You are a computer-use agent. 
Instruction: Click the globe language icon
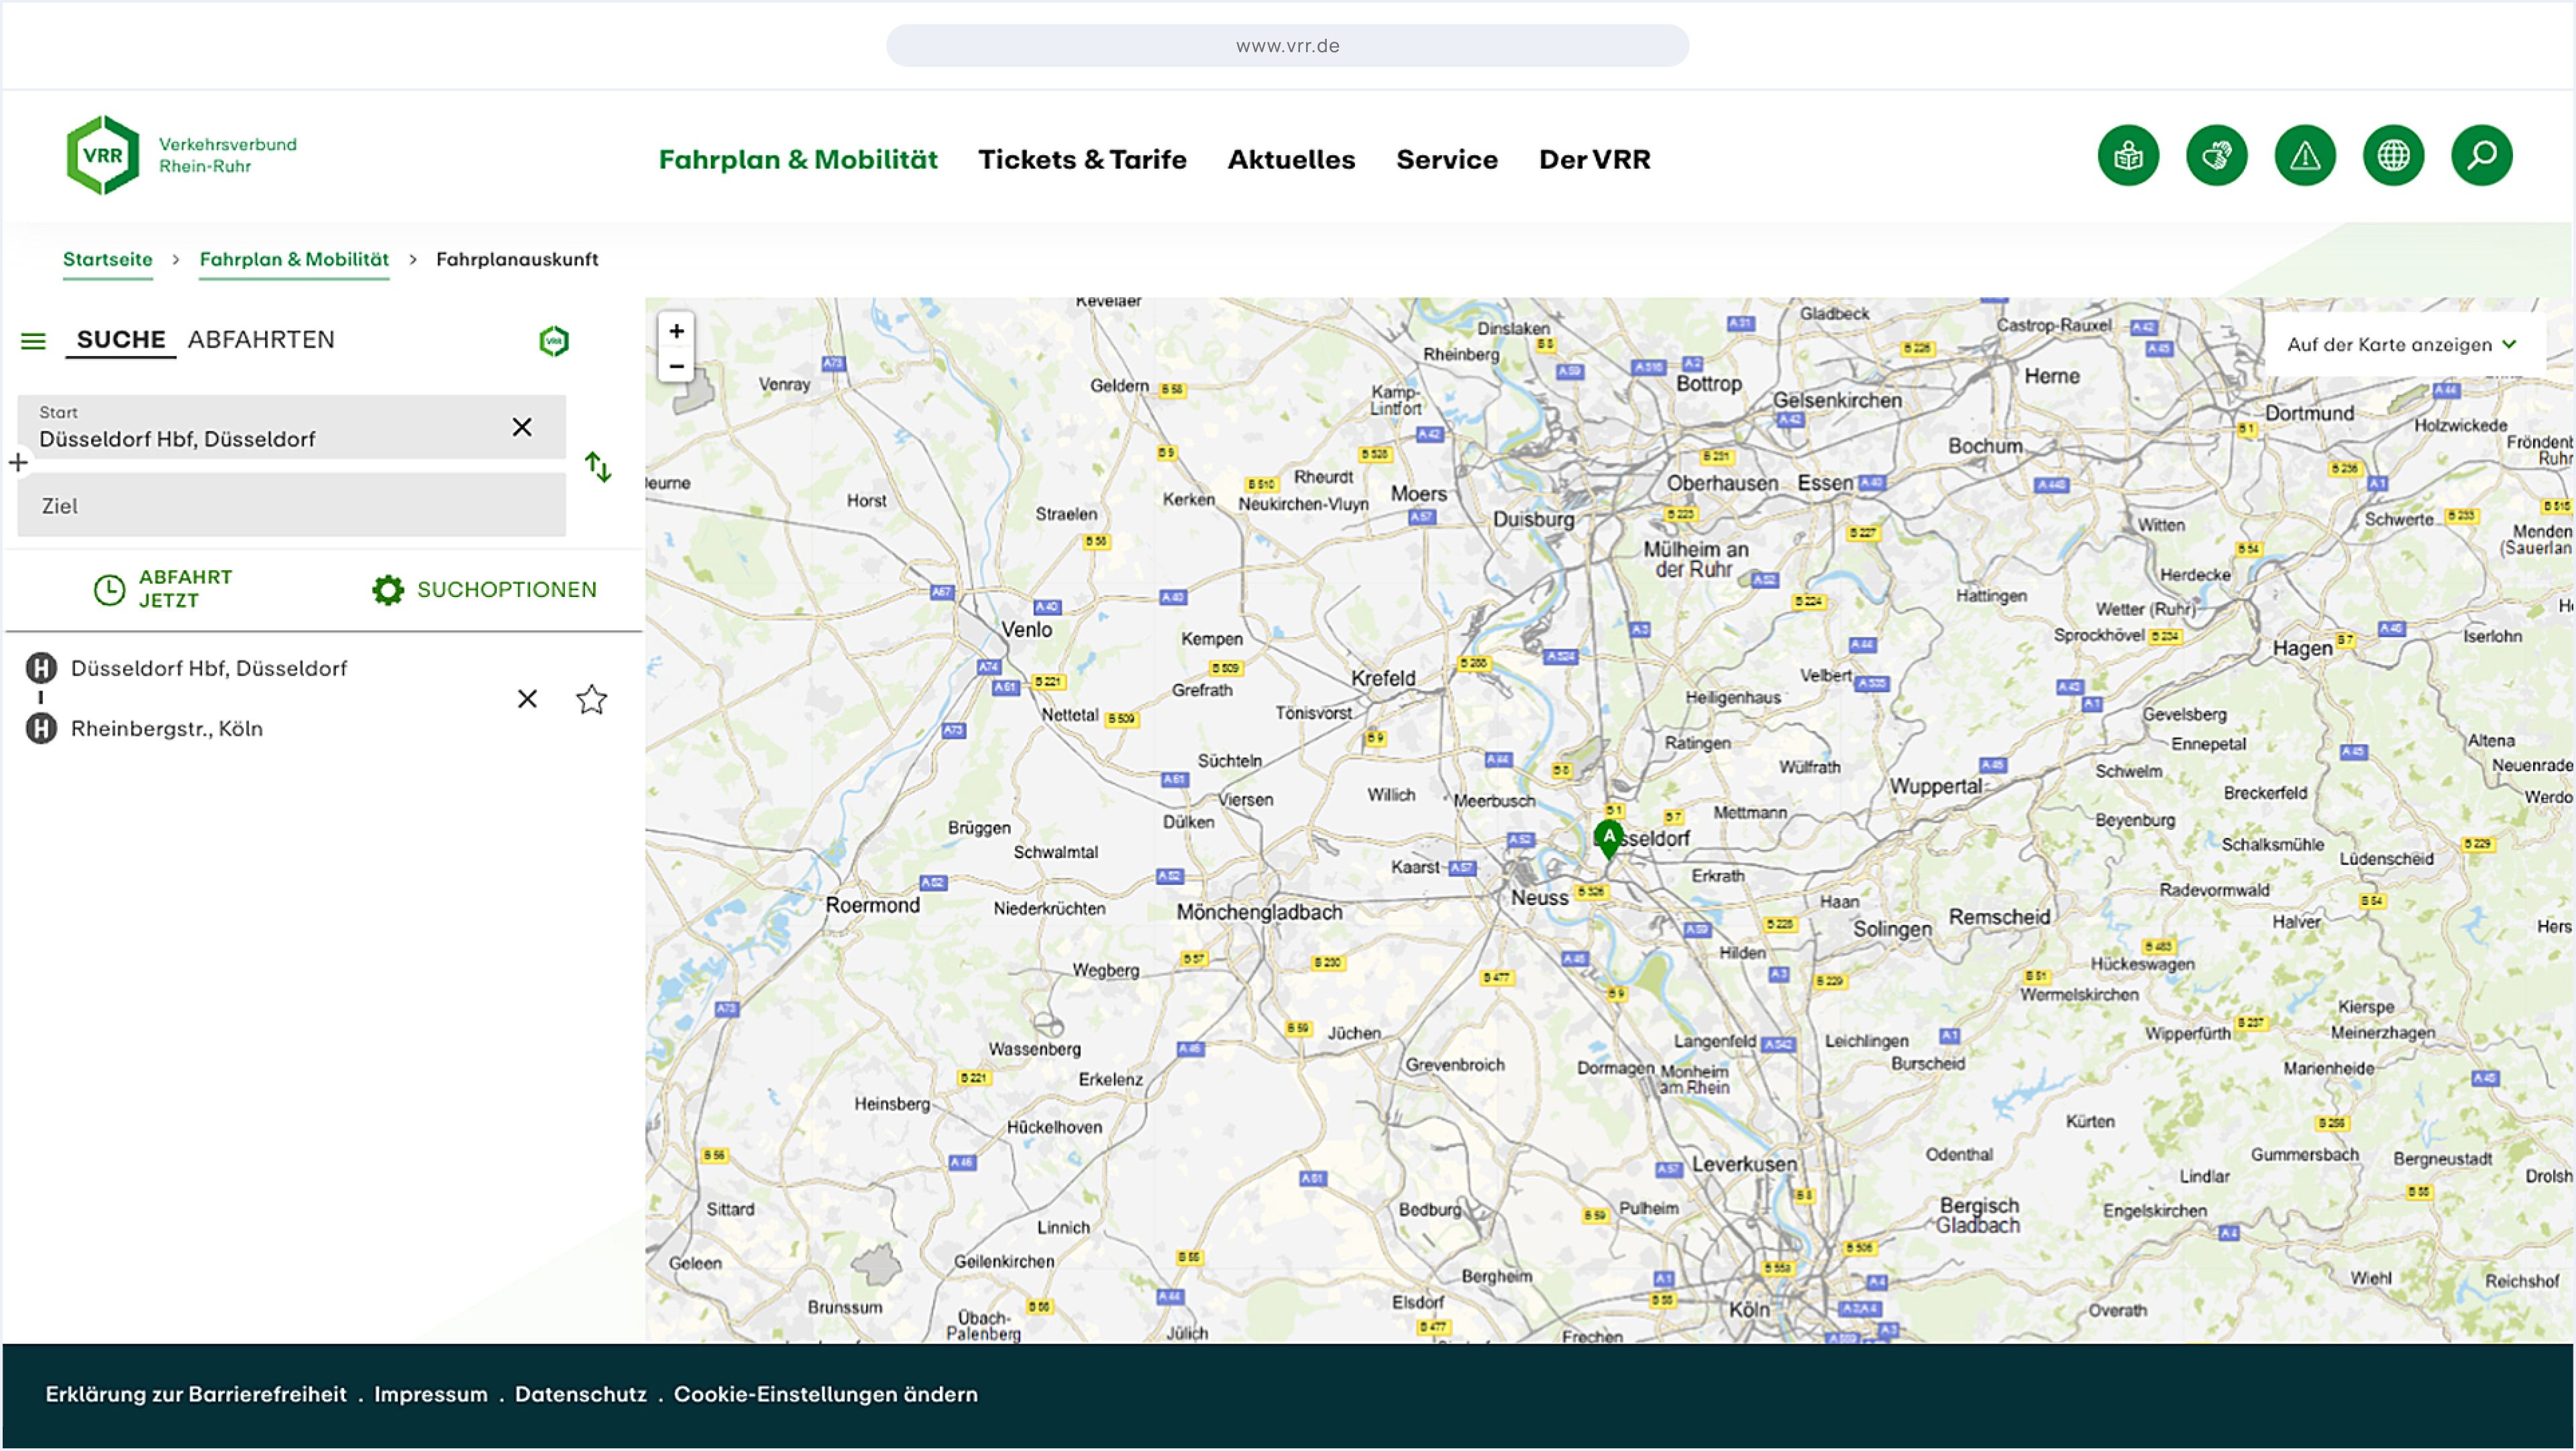pos(2392,156)
